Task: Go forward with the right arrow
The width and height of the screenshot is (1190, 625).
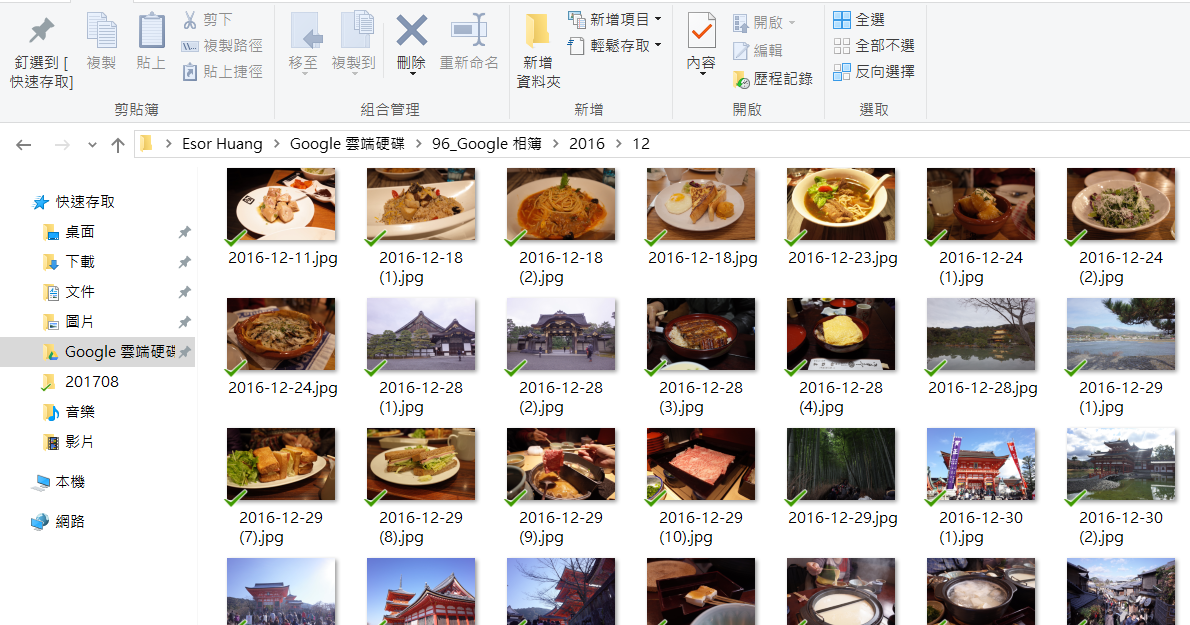Action: click(x=62, y=144)
